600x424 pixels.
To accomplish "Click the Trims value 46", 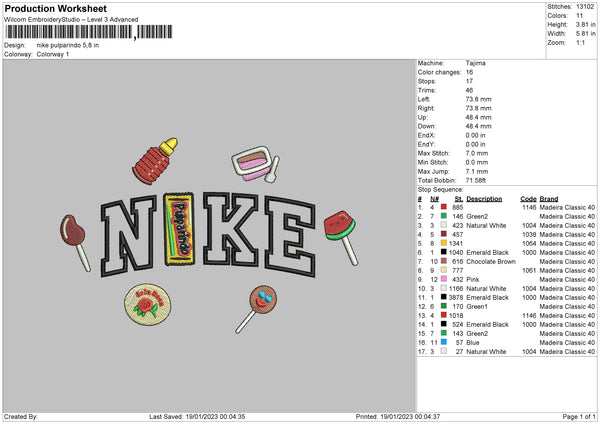I will click(469, 90).
